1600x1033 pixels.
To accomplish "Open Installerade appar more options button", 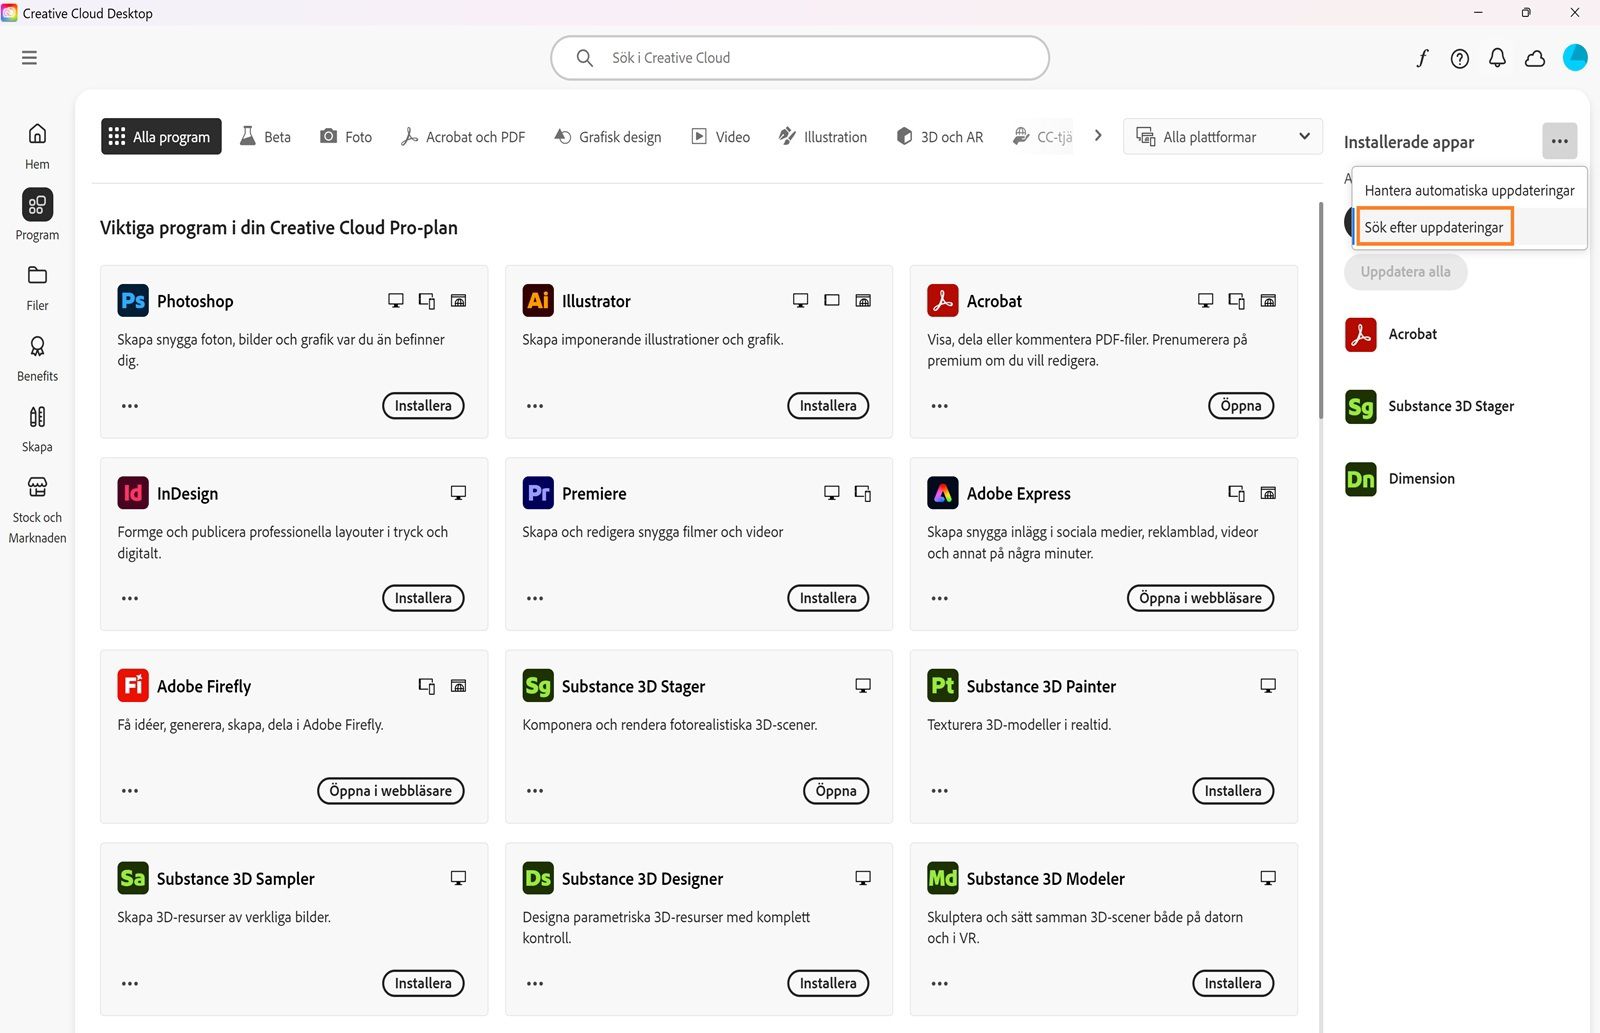I will (x=1559, y=141).
